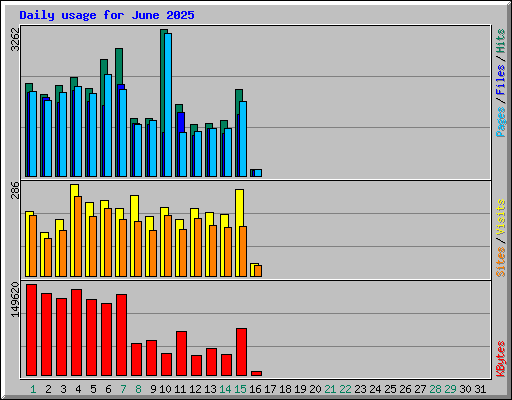This screenshot has width=512, height=400.
Task: Click the 'Visits' legend label
Action: point(501,218)
